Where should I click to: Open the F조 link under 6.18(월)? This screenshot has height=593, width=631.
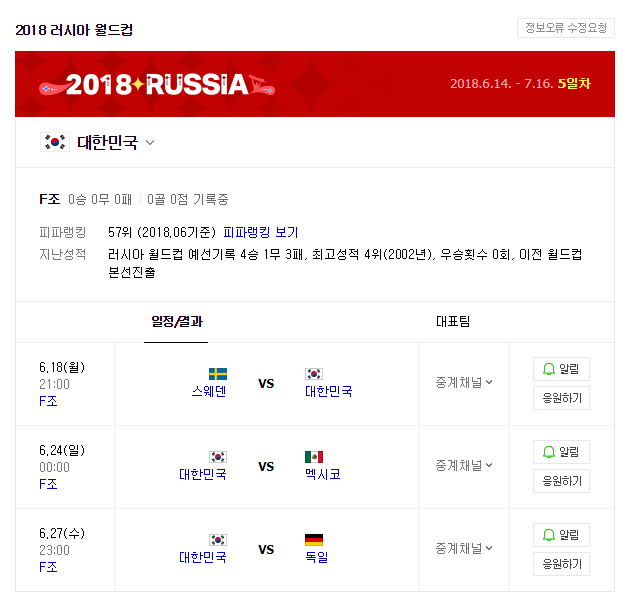point(48,401)
